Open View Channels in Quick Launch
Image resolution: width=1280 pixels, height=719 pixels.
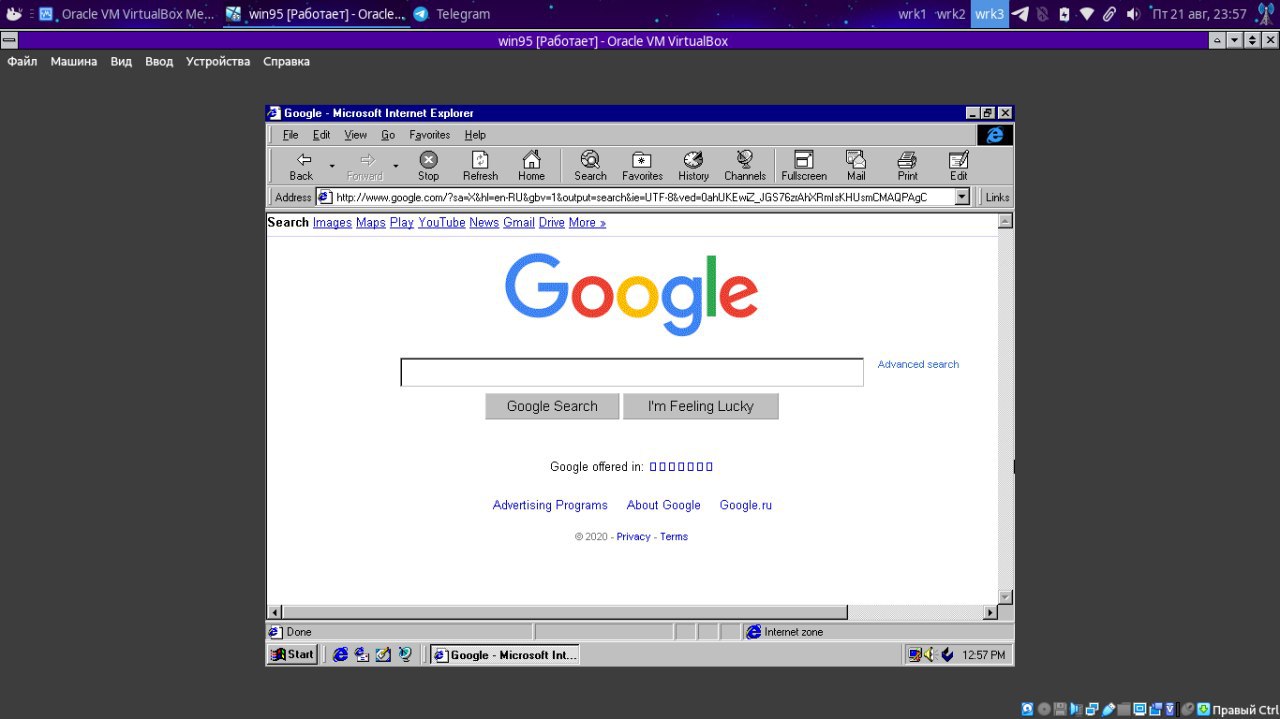(405, 655)
